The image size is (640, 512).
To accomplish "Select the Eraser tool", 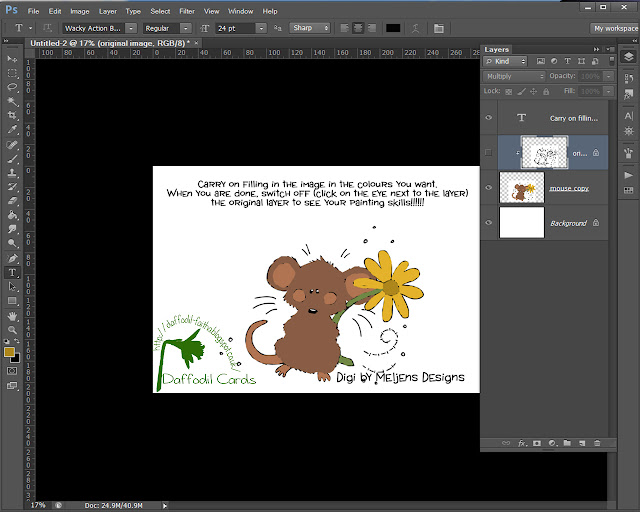I will coord(12,201).
